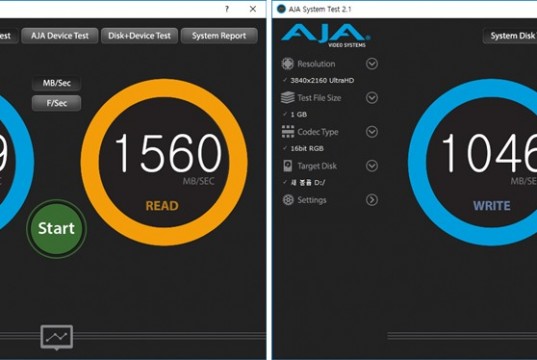Expand the Test File Size dropdown chevron
Viewport: 537px width, 360px height.
[372, 98]
